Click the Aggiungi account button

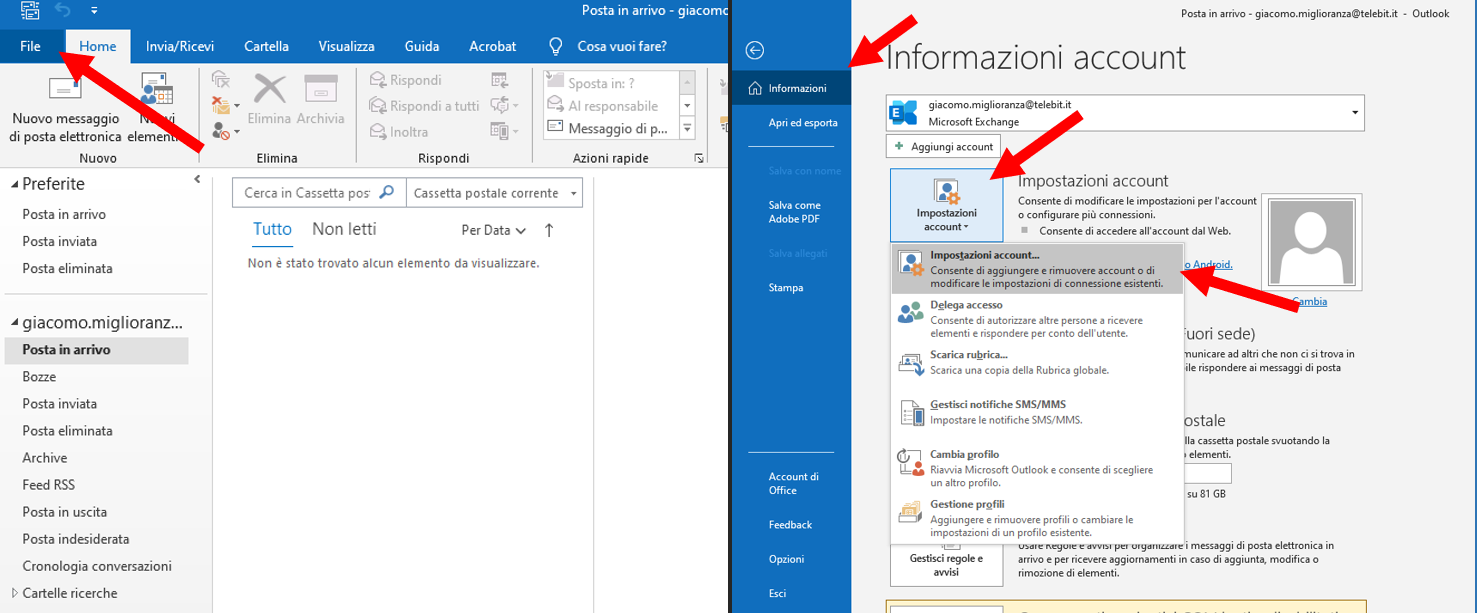943,147
